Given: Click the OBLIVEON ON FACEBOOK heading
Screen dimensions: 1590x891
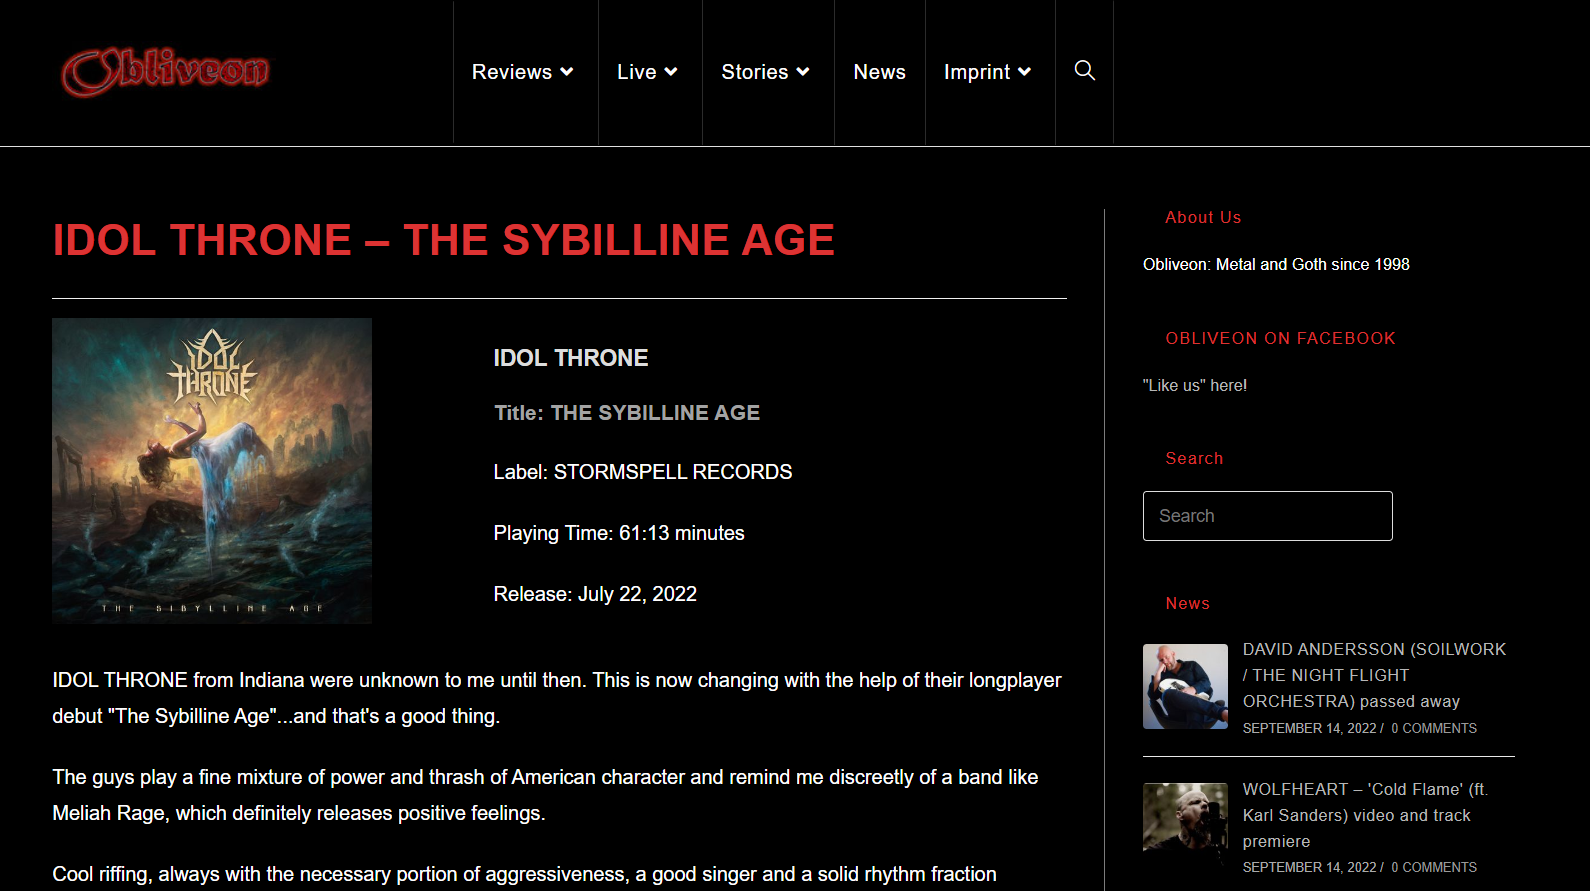Looking at the screenshot, I should click(1280, 338).
